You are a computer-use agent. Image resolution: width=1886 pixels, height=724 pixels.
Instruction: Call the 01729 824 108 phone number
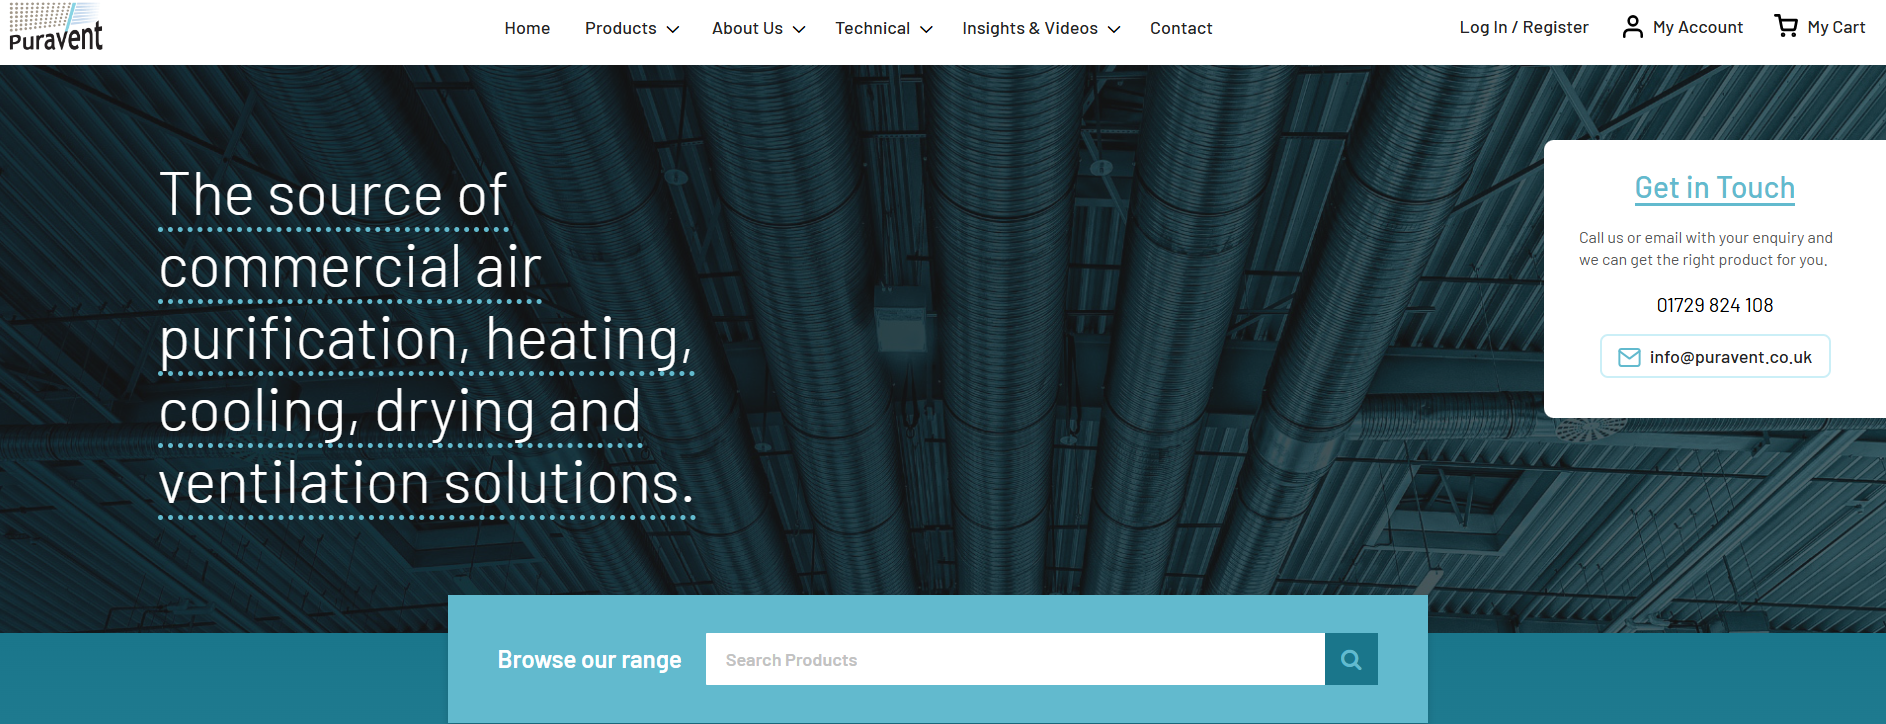1714,305
